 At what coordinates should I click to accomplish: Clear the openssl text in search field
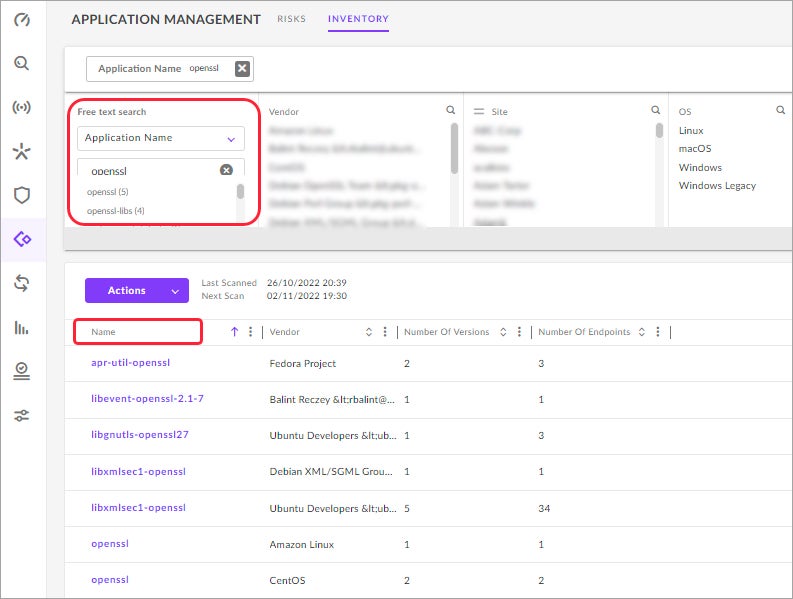coord(226,170)
